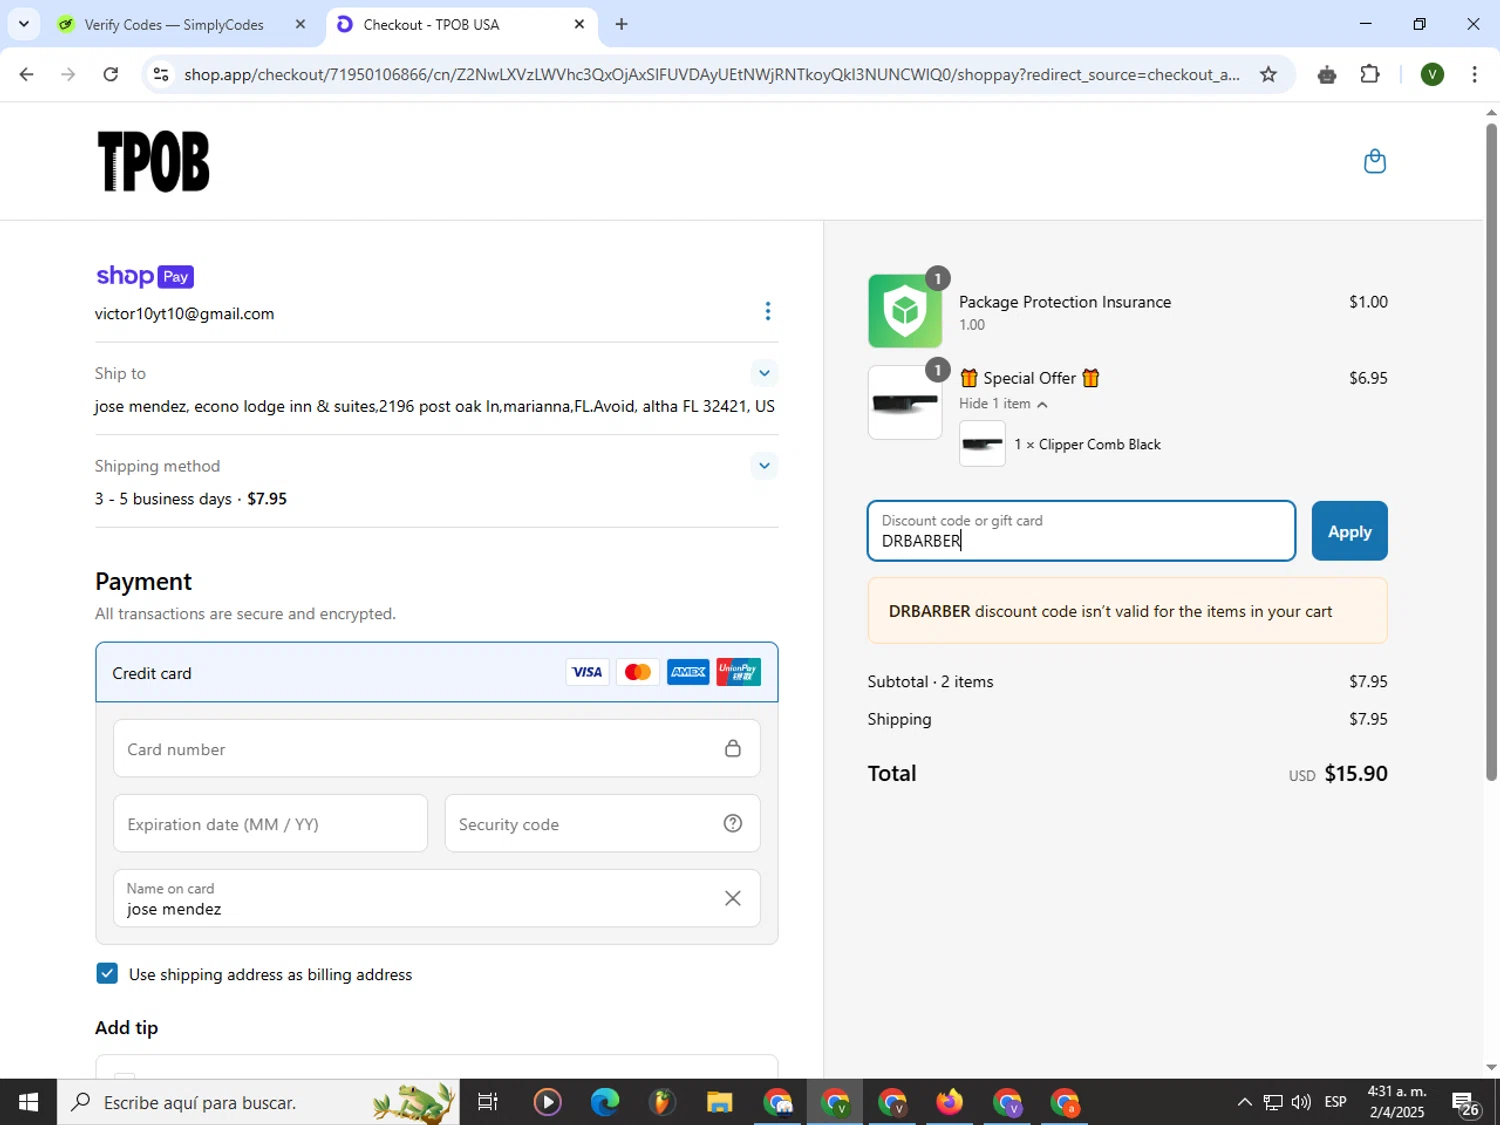Click the Special Offer product thumbnail
The image size is (1500, 1125).
(x=904, y=402)
